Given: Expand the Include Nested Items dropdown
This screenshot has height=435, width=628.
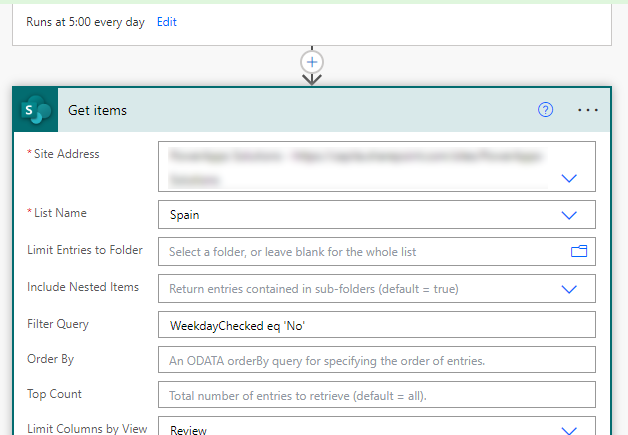Looking at the screenshot, I should (x=569, y=289).
